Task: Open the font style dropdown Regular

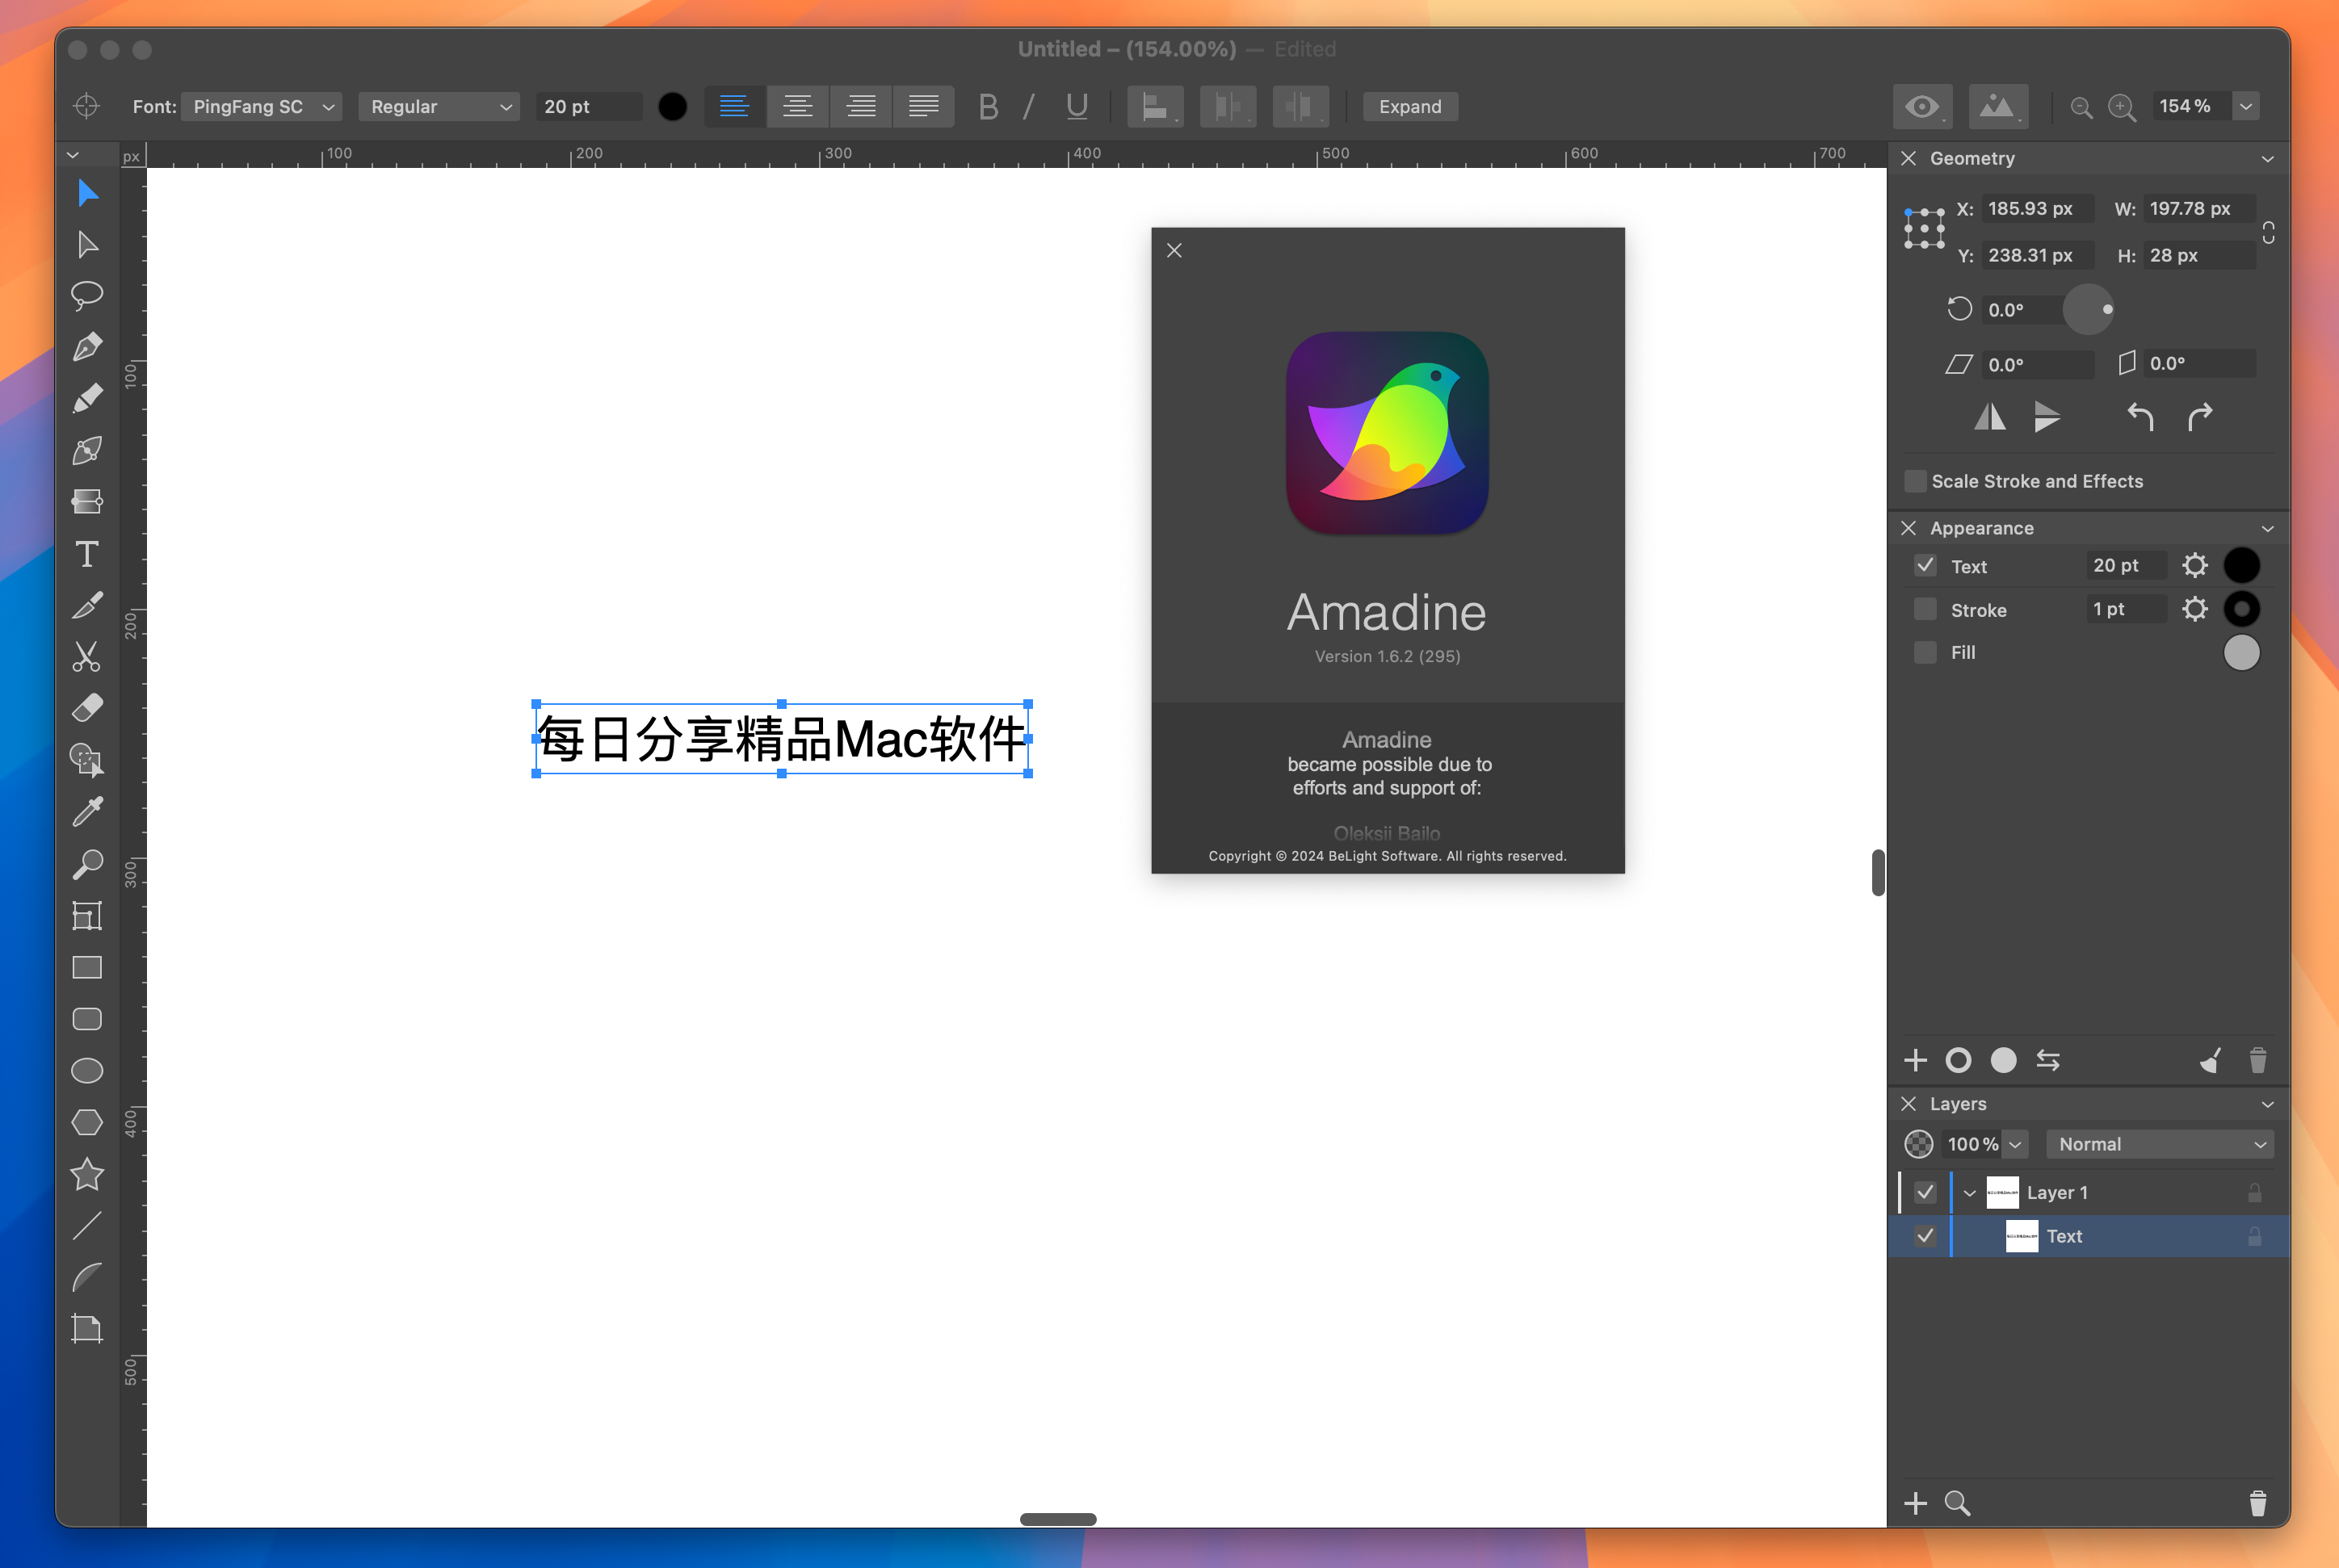Action: point(436,107)
